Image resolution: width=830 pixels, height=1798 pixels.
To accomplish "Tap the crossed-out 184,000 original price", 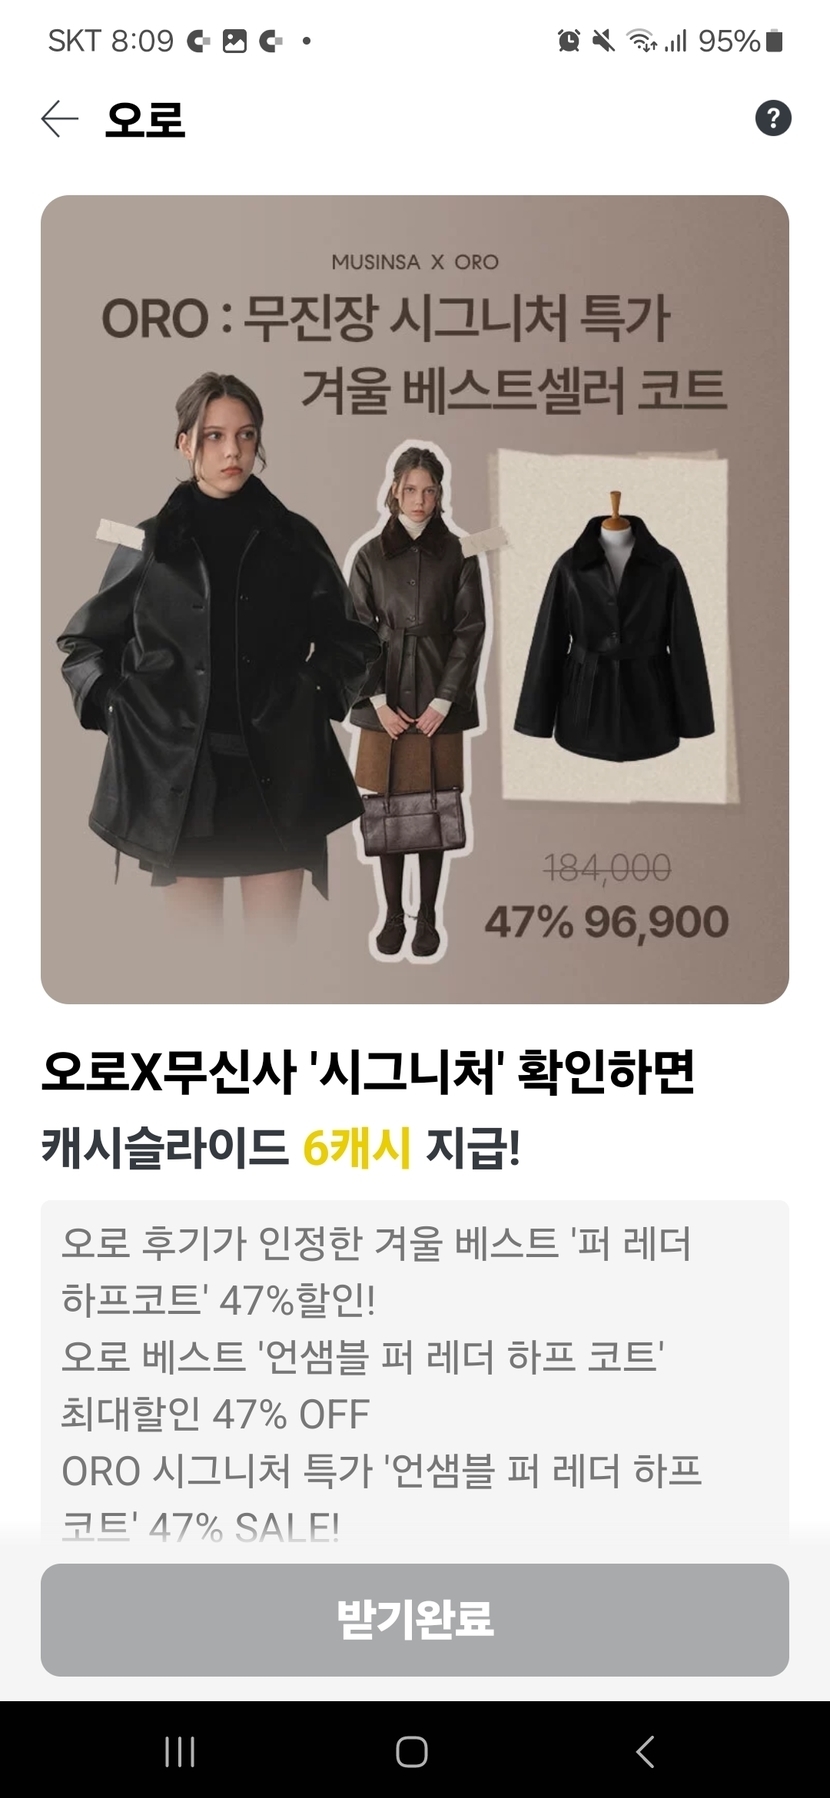I will click(x=607, y=868).
